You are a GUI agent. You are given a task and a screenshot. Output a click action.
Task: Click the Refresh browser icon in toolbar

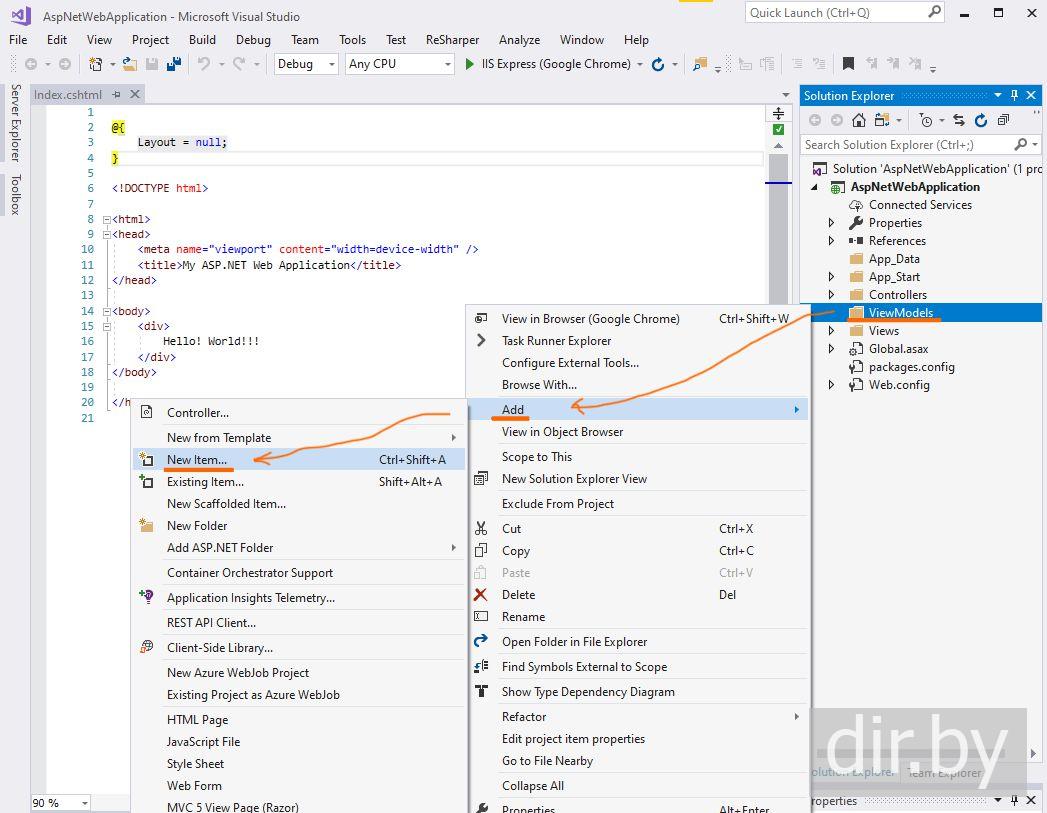(x=657, y=64)
